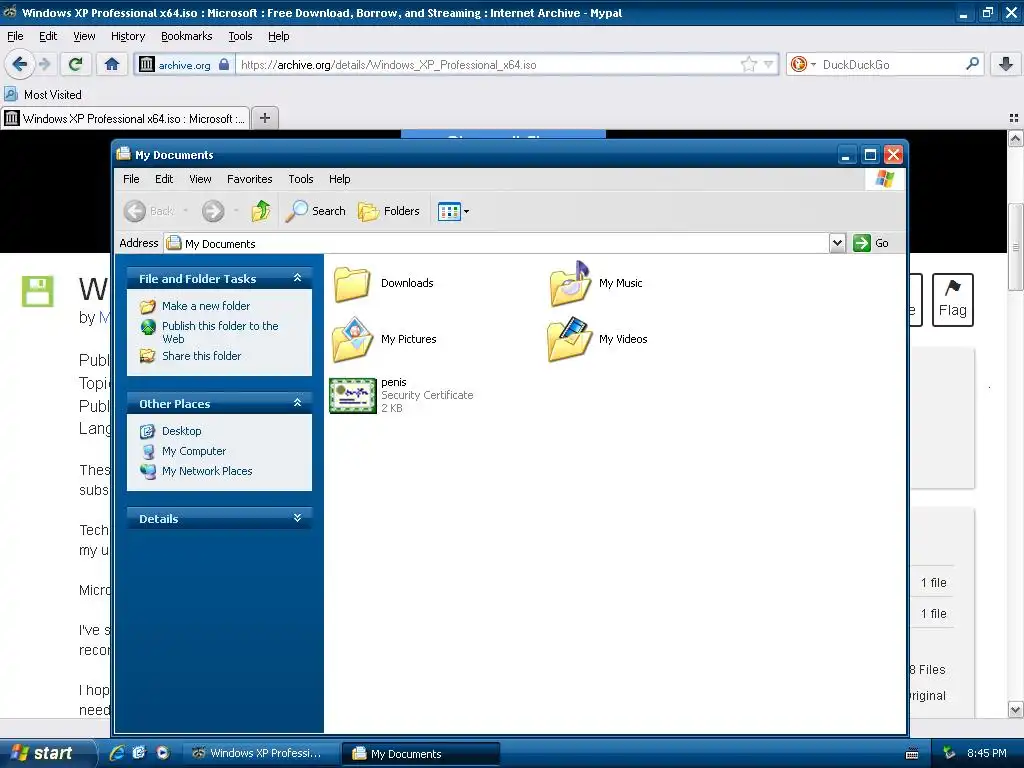Open Explorer's Help menu
Image resolution: width=1024 pixels, height=768 pixels.
click(x=340, y=179)
